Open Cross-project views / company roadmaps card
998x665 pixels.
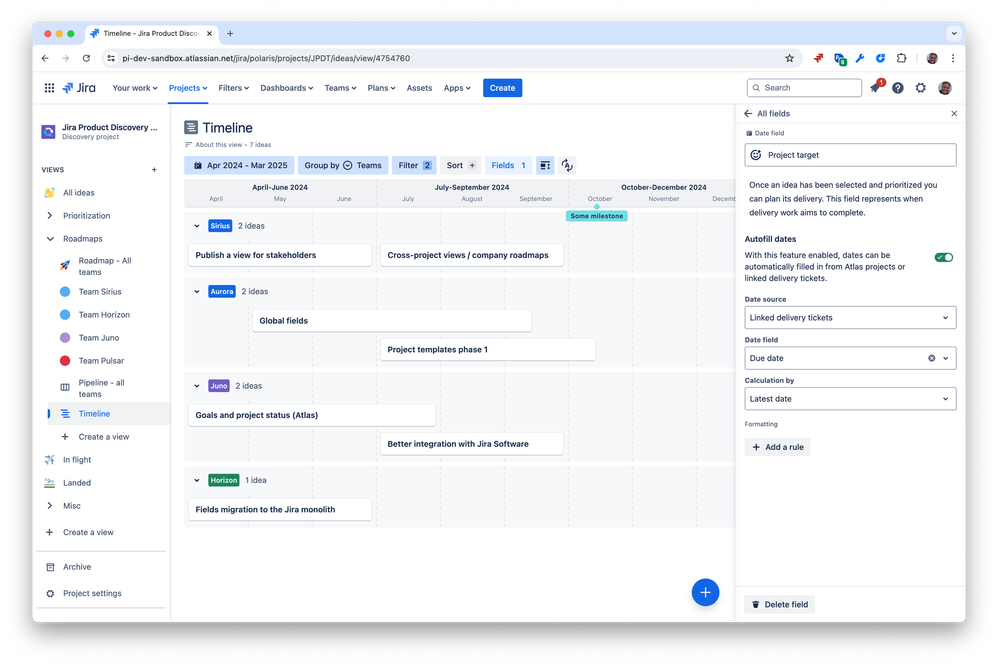click(x=472, y=255)
